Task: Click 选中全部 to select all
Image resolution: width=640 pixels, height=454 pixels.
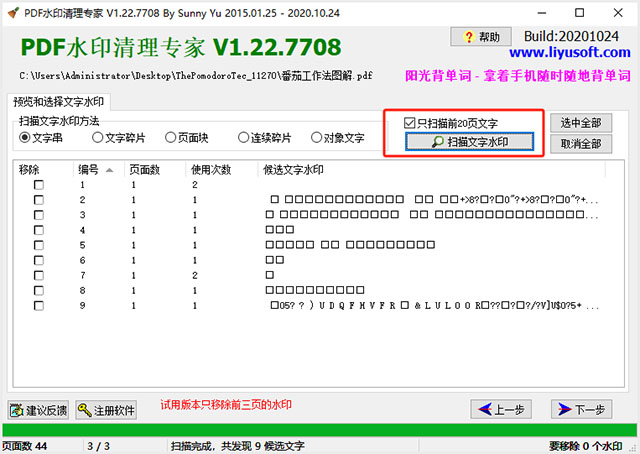Action: (x=581, y=122)
